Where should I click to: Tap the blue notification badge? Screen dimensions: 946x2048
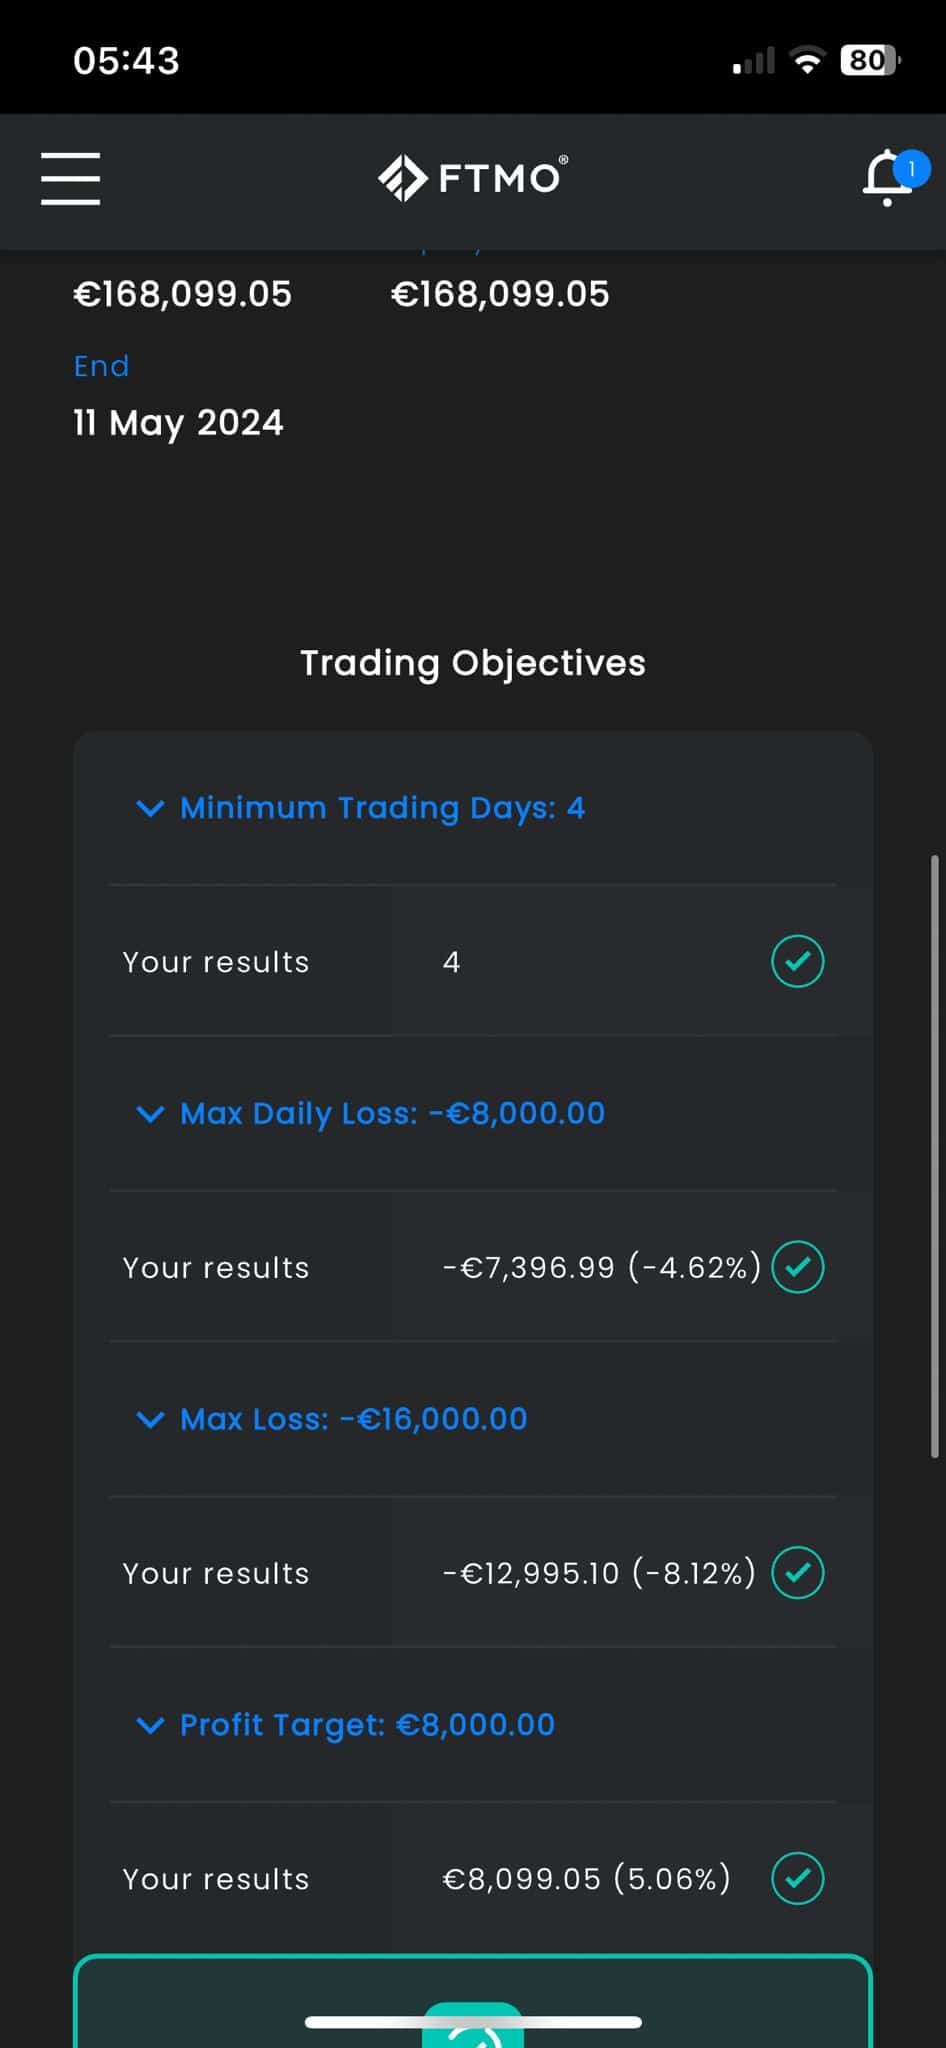click(911, 168)
